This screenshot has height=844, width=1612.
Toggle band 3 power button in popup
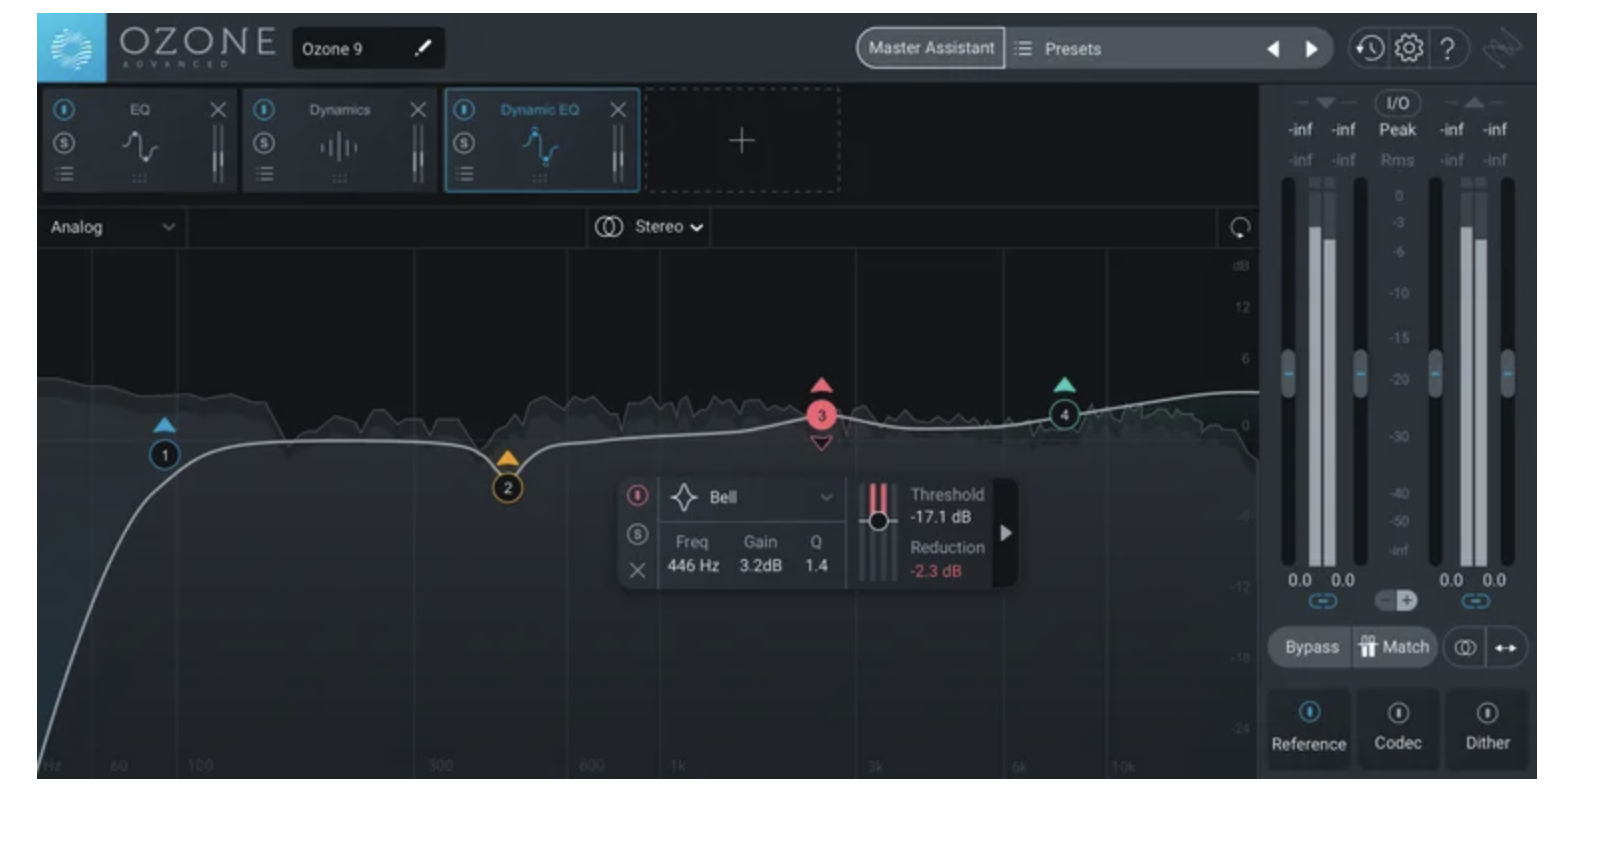pyautogui.click(x=637, y=496)
